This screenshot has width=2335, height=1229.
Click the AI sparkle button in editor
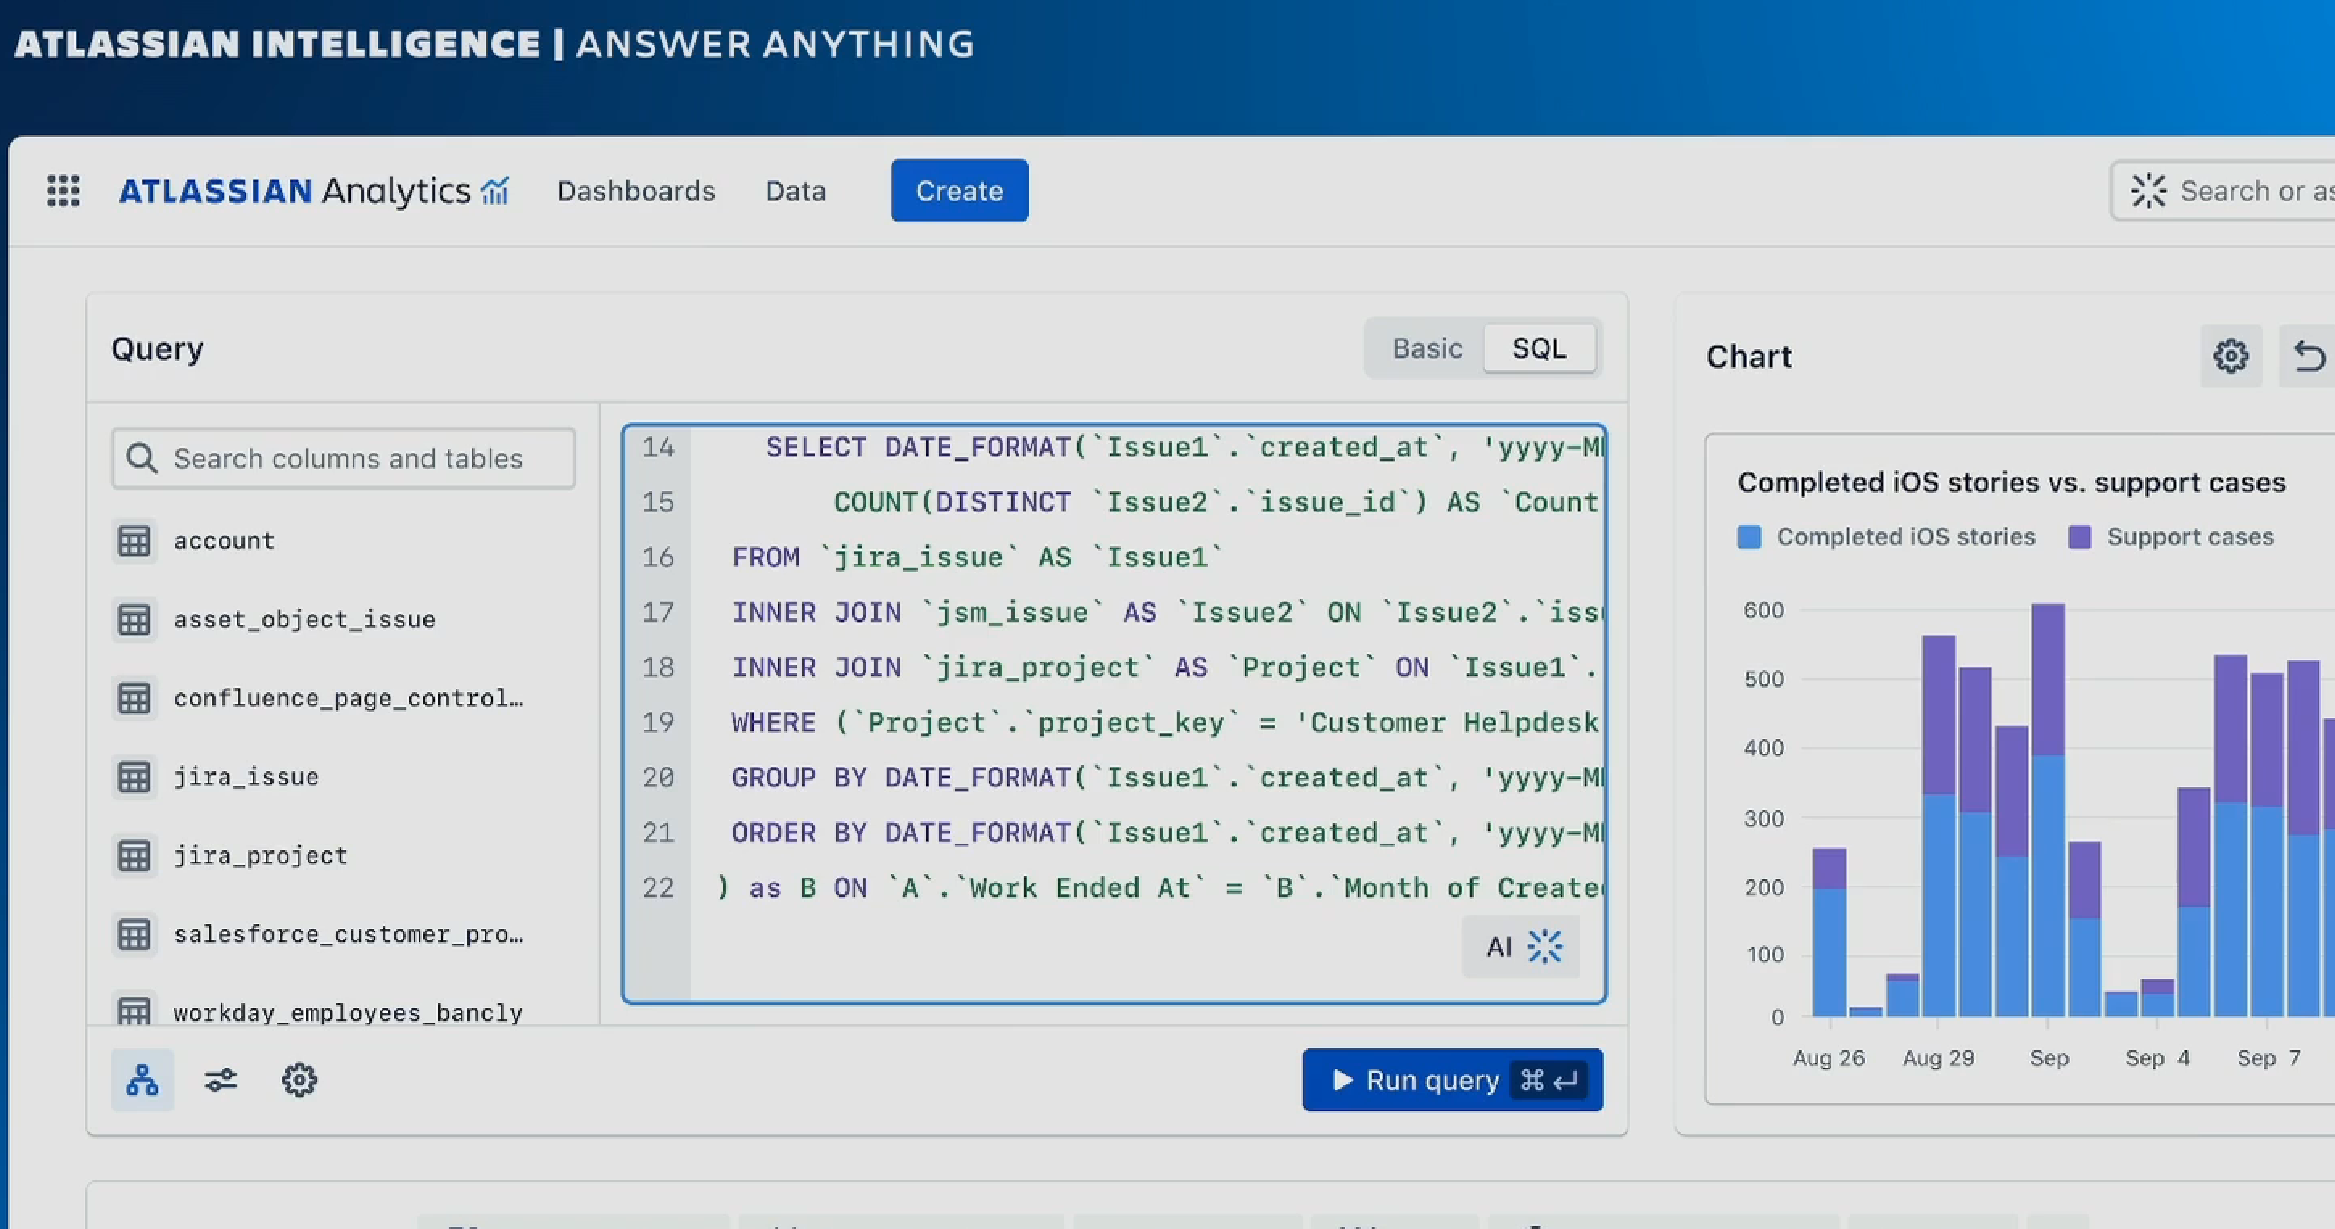coord(1521,946)
